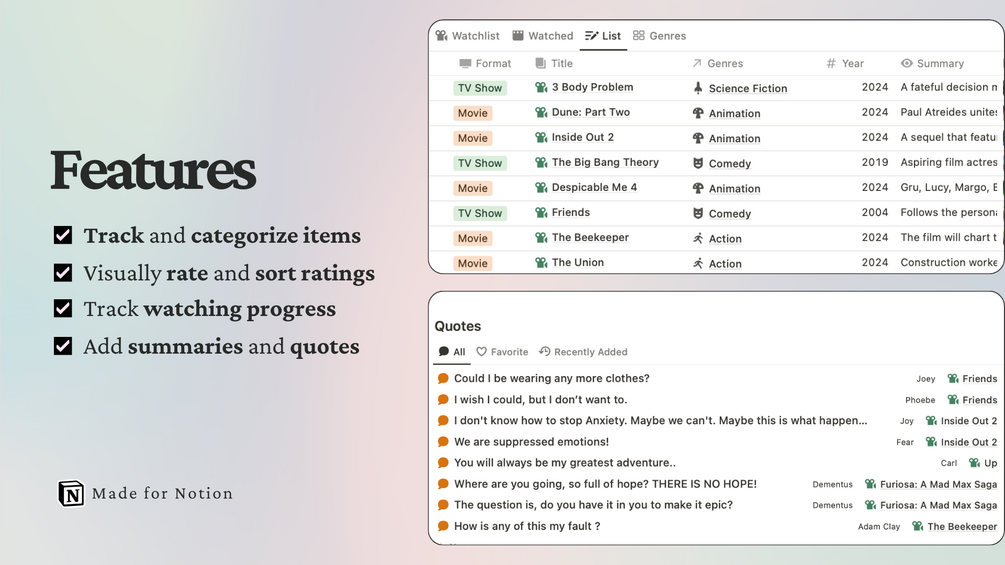The image size is (1005, 565).
Task: Open the Favorite quotes tab
Action: (502, 352)
